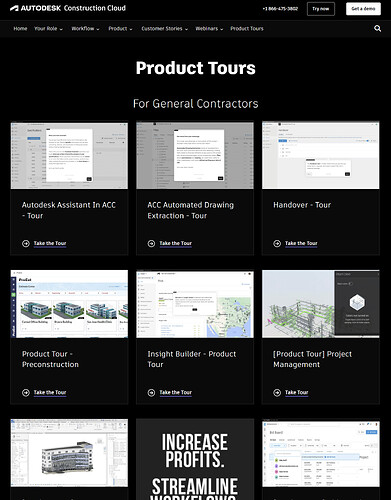This screenshot has height=500, width=391.
Task: Select Product Tours in navigation bar
Action: click(x=247, y=29)
